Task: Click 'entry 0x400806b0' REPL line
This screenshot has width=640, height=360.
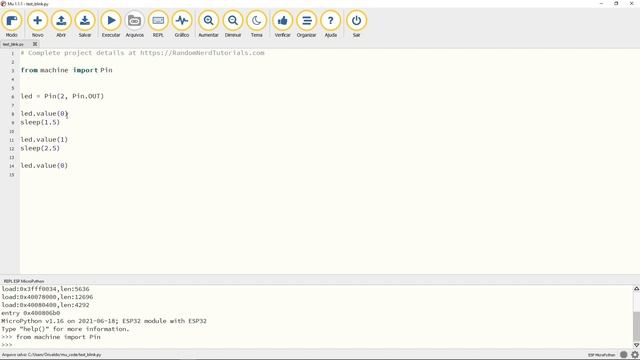Action: tap(31, 313)
